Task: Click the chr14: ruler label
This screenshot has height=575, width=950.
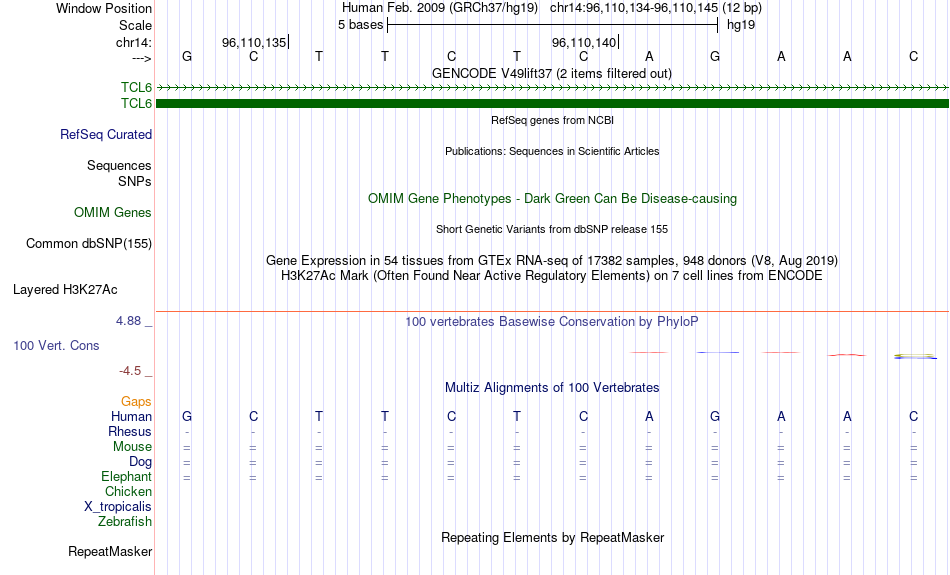Action: coord(134,42)
